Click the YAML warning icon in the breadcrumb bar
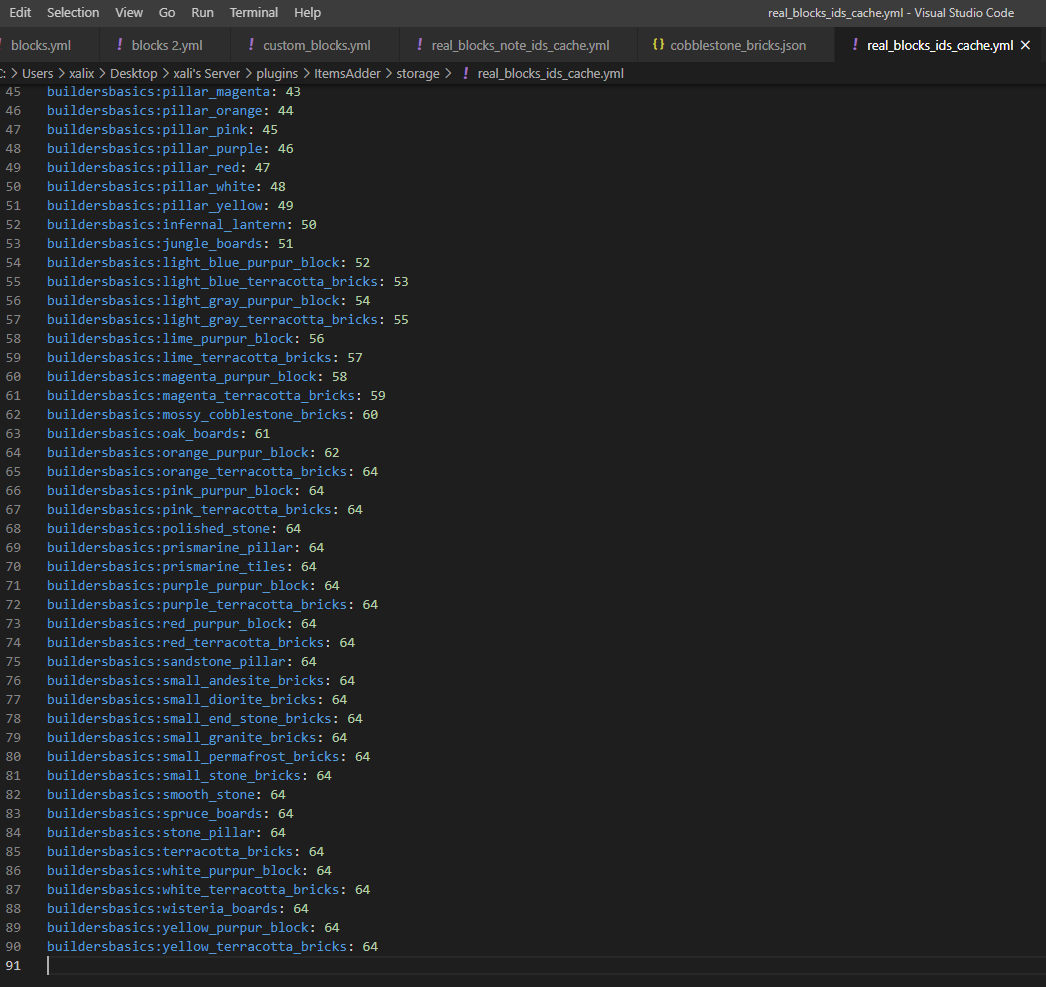The width and height of the screenshot is (1046, 987). pos(464,72)
